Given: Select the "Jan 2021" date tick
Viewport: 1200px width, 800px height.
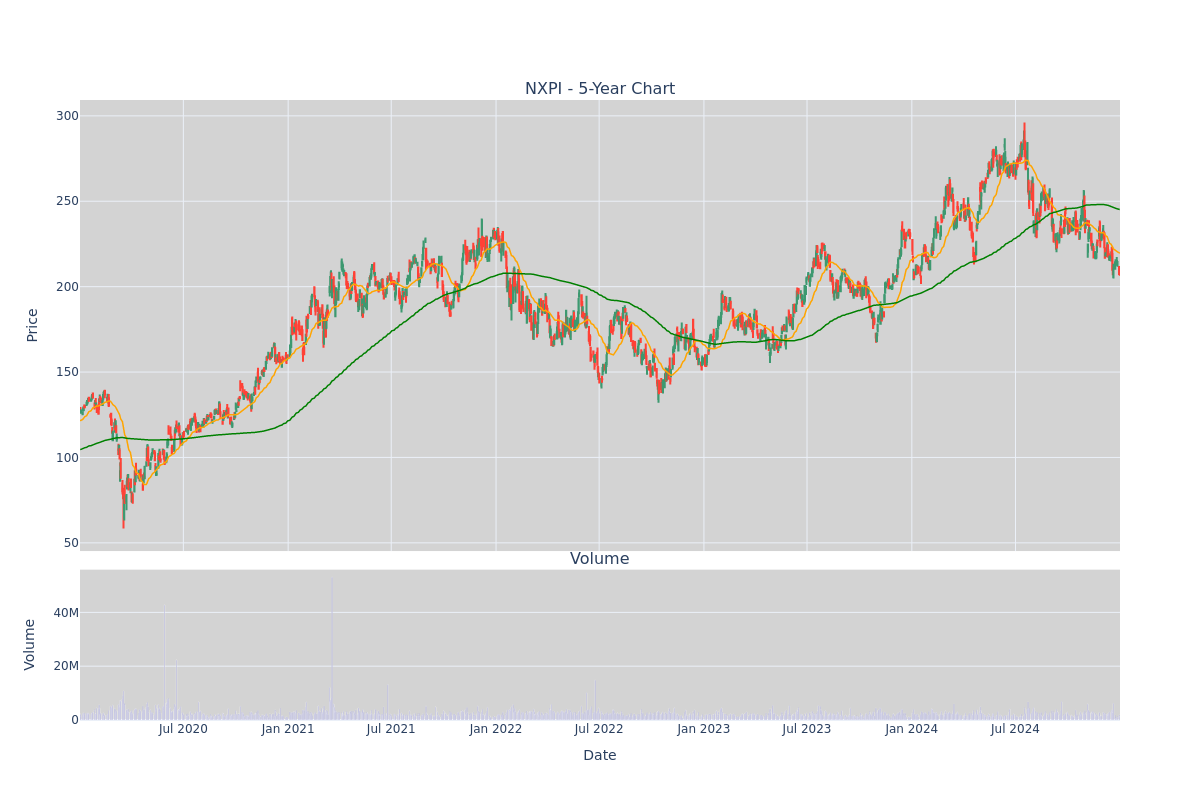Looking at the screenshot, I should (288, 729).
